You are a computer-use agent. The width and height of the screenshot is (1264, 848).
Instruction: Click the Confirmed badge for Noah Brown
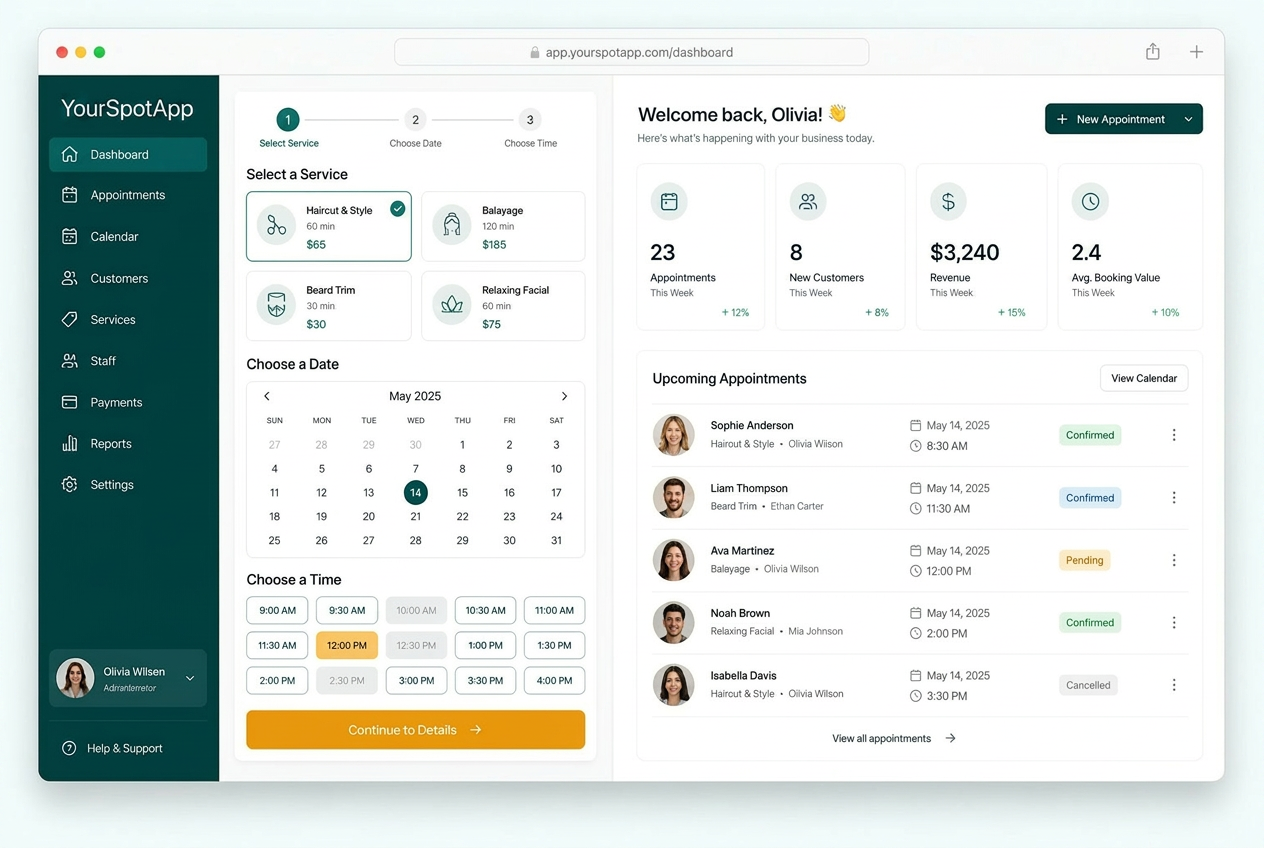click(1089, 622)
